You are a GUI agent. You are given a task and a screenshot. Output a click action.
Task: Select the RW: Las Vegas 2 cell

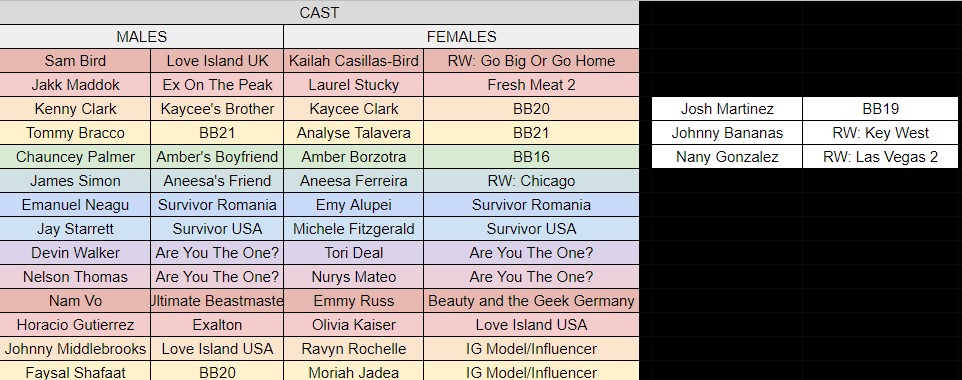tap(880, 157)
